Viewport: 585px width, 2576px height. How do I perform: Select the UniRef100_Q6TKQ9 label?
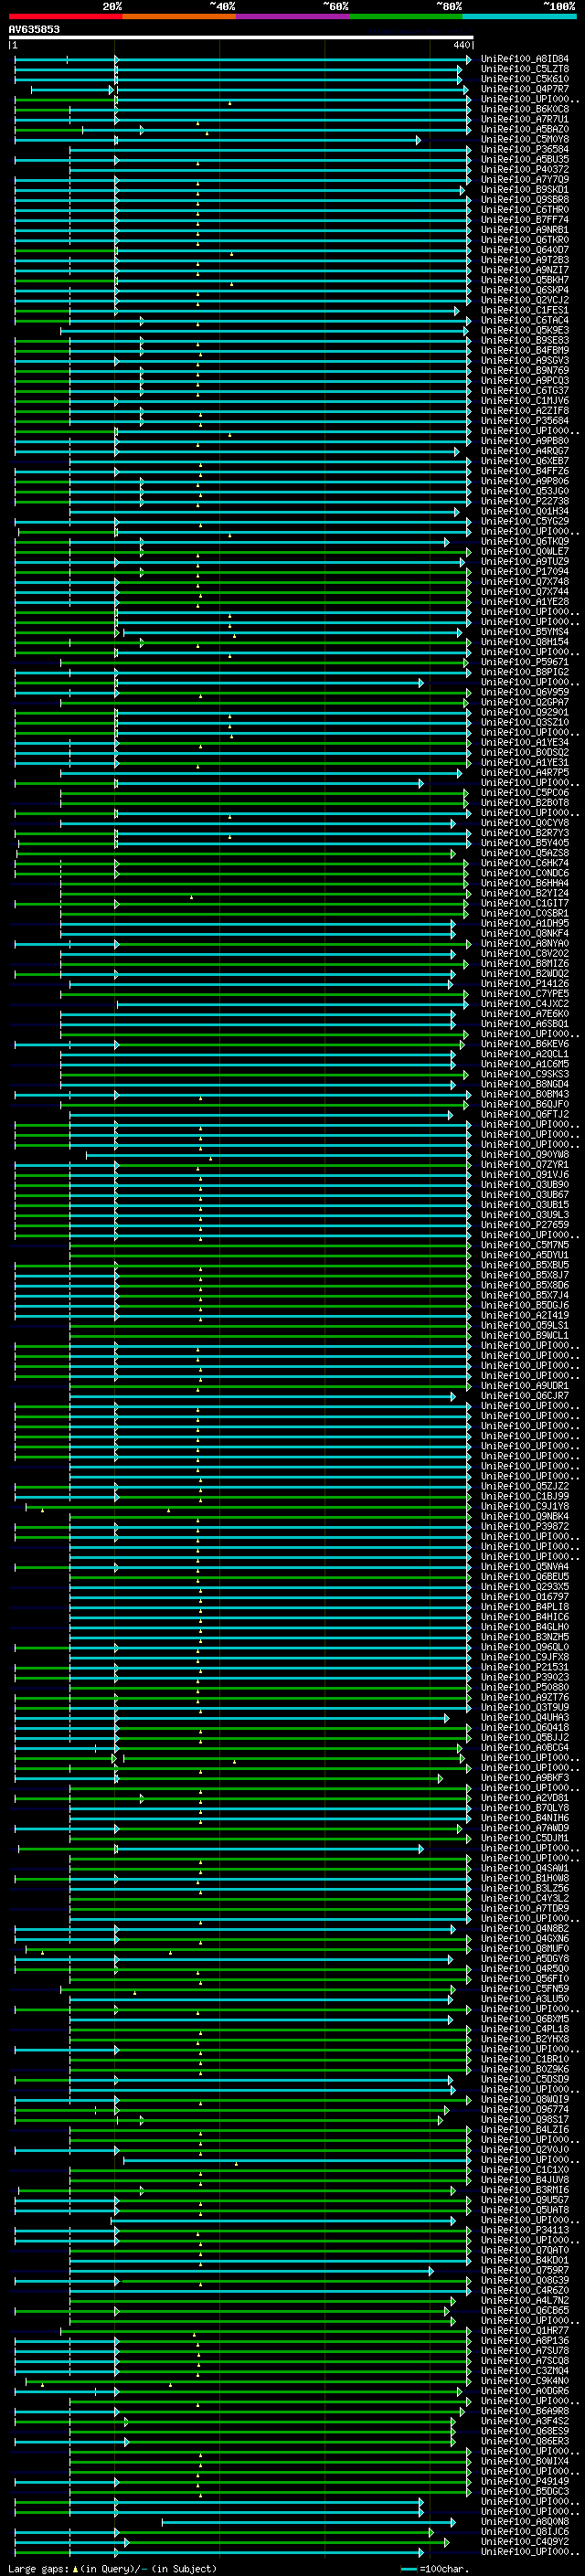coord(525,541)
